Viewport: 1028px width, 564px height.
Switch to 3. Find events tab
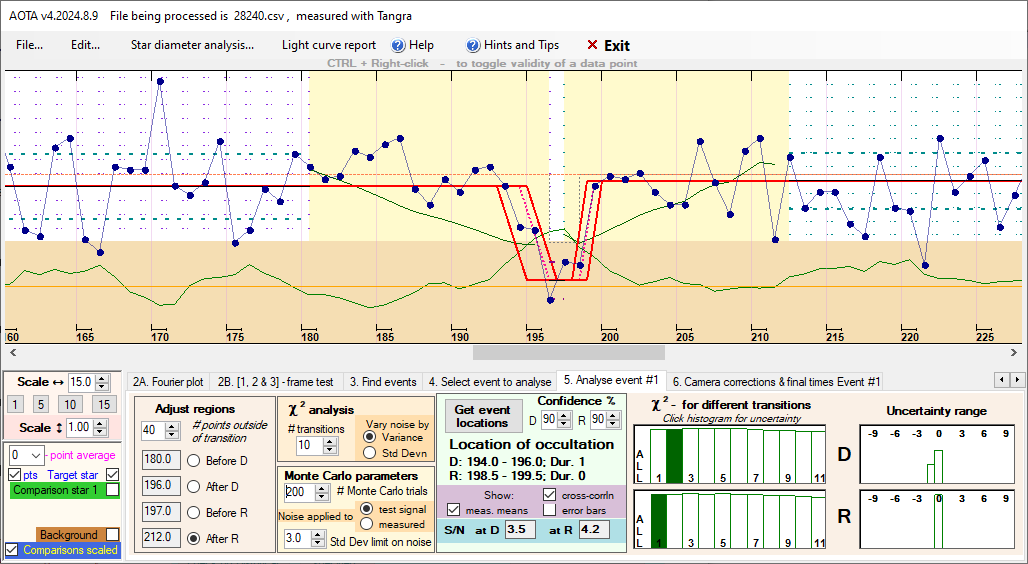[x=383, y=382]
